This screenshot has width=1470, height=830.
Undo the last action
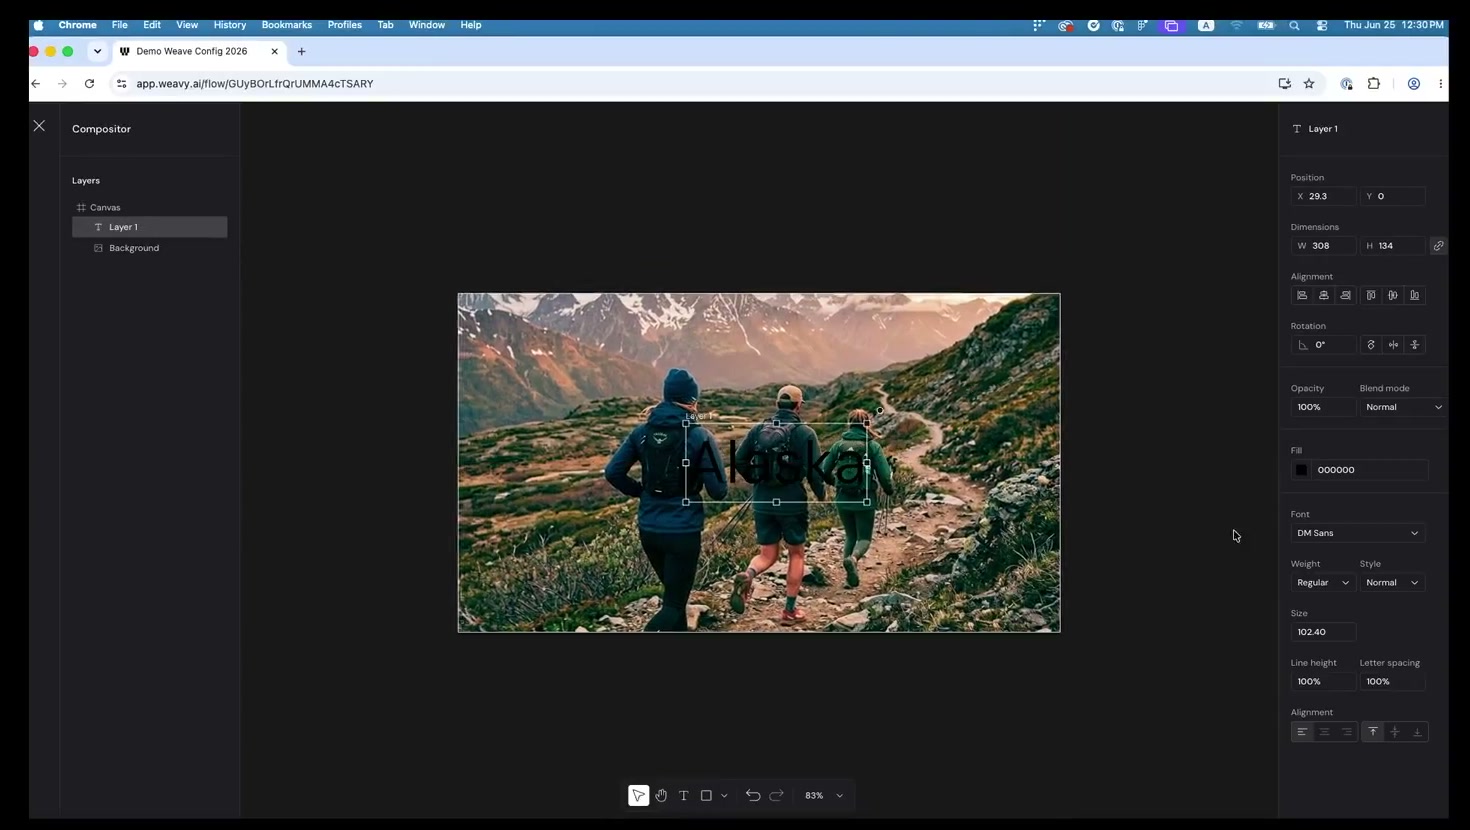point(753,795)
